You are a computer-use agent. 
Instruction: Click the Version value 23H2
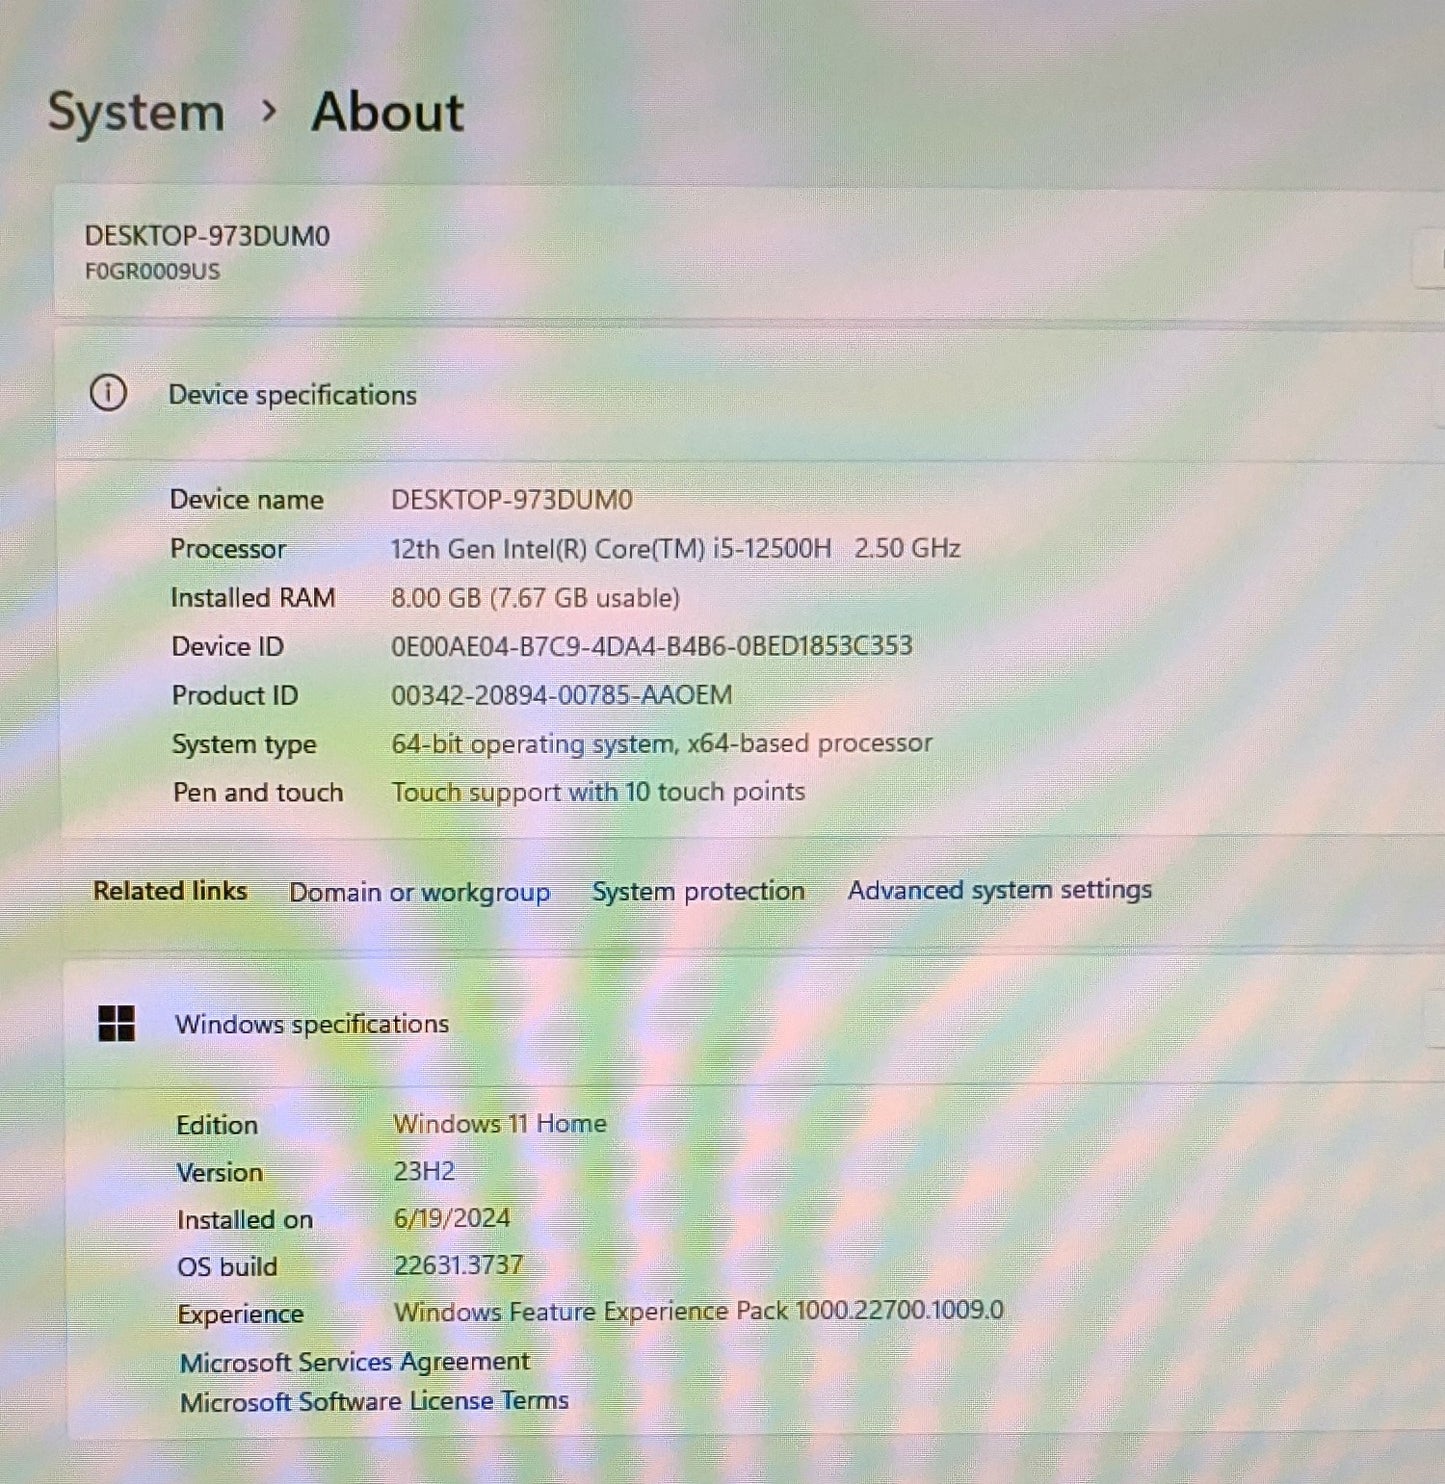point(424,1171)
